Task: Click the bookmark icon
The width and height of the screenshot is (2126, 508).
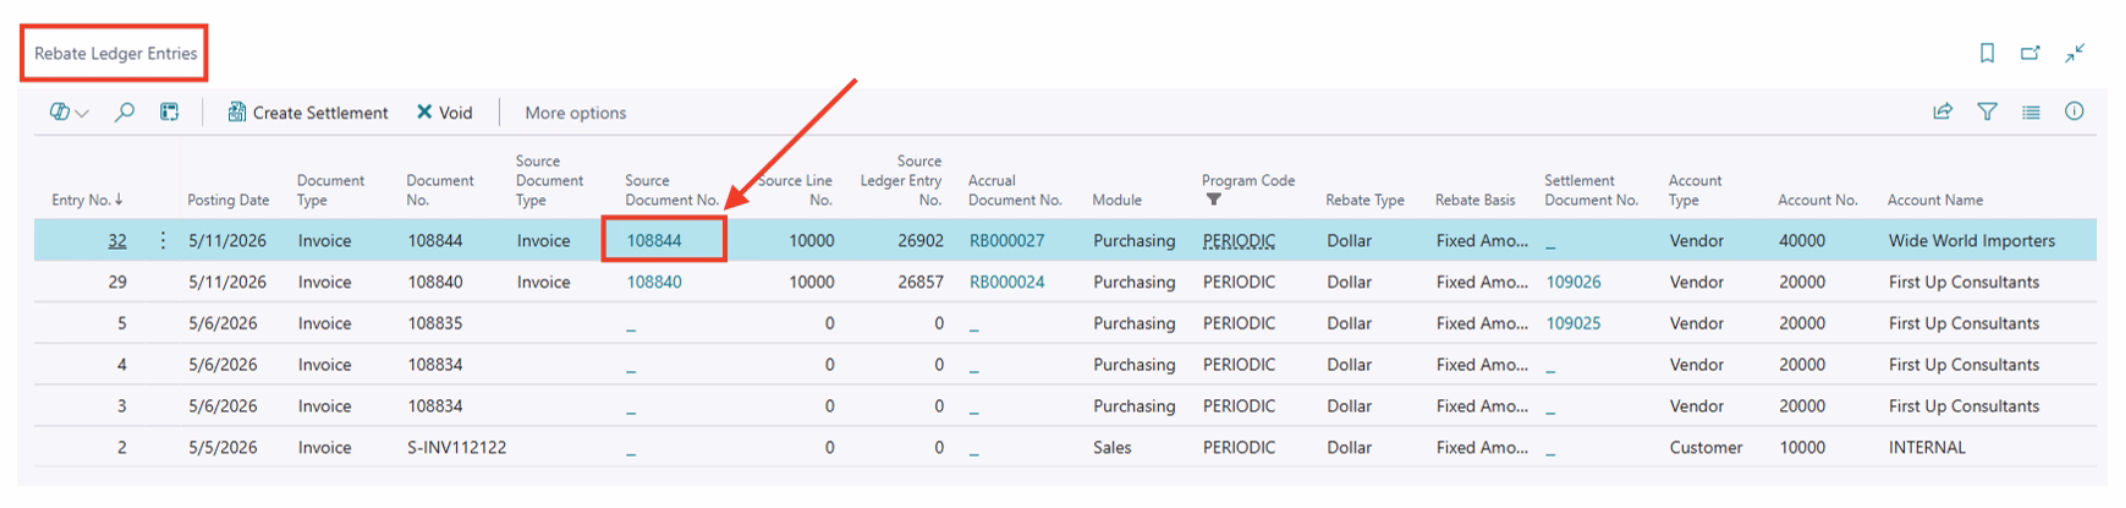Action: pos(1987,53)
